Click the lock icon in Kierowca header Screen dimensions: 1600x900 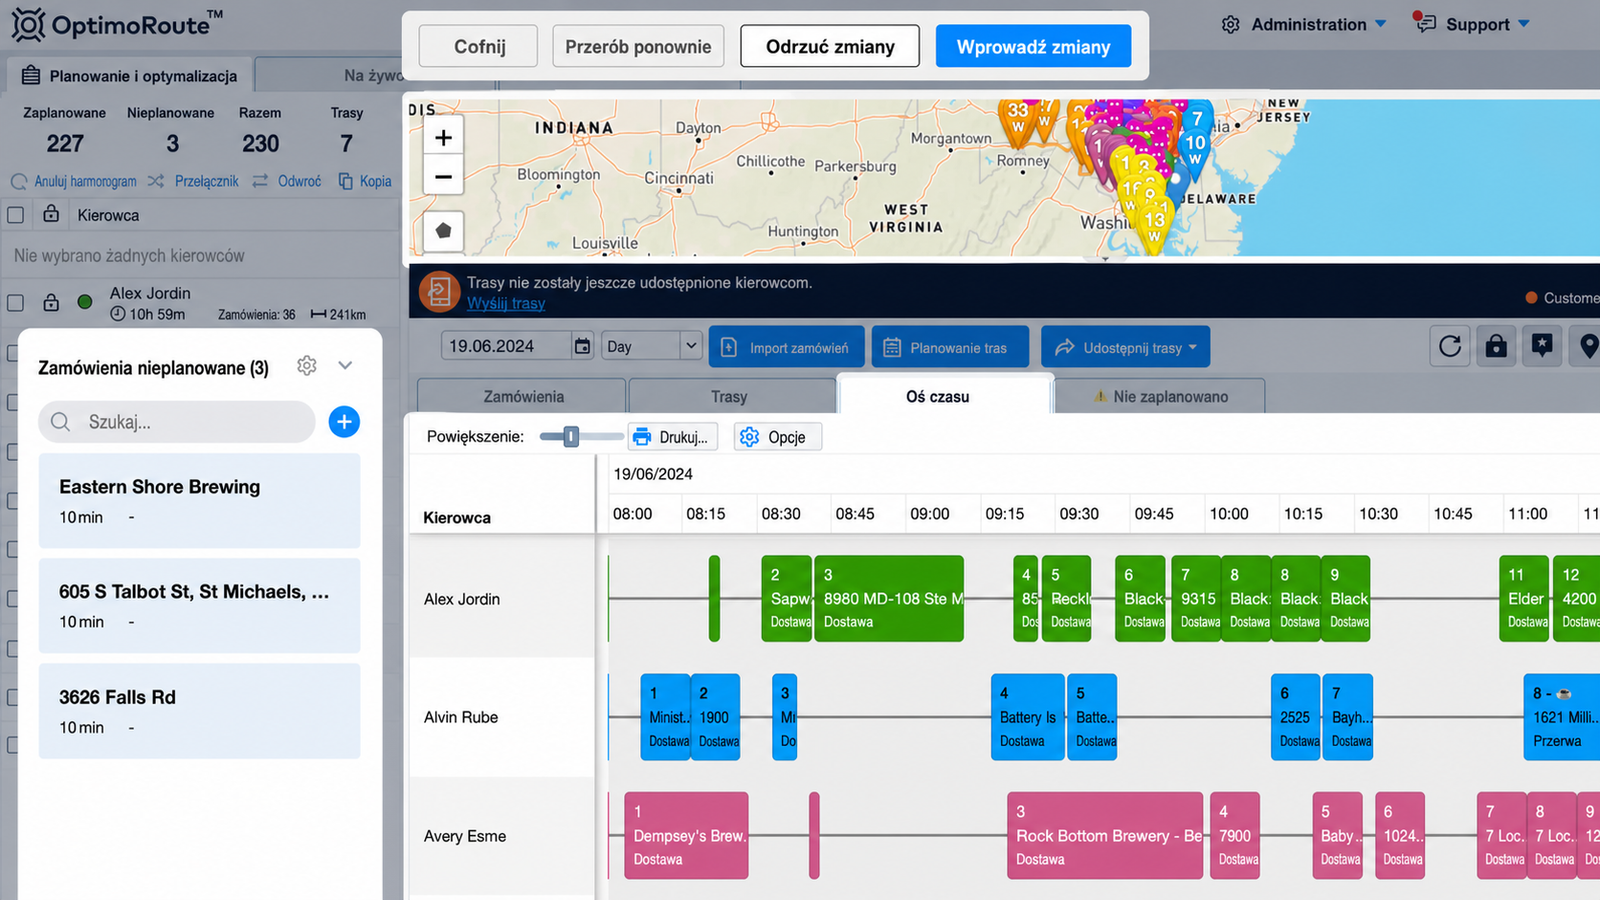[51, 214]
